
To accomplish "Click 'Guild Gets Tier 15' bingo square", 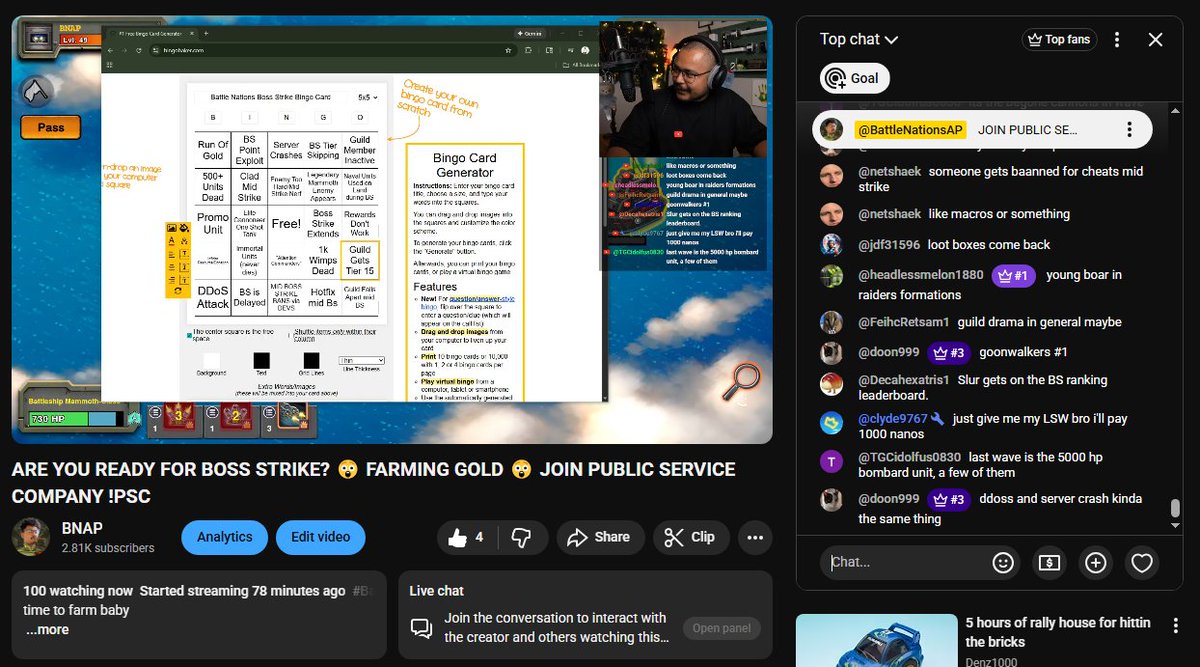I will tap(360, 260).
